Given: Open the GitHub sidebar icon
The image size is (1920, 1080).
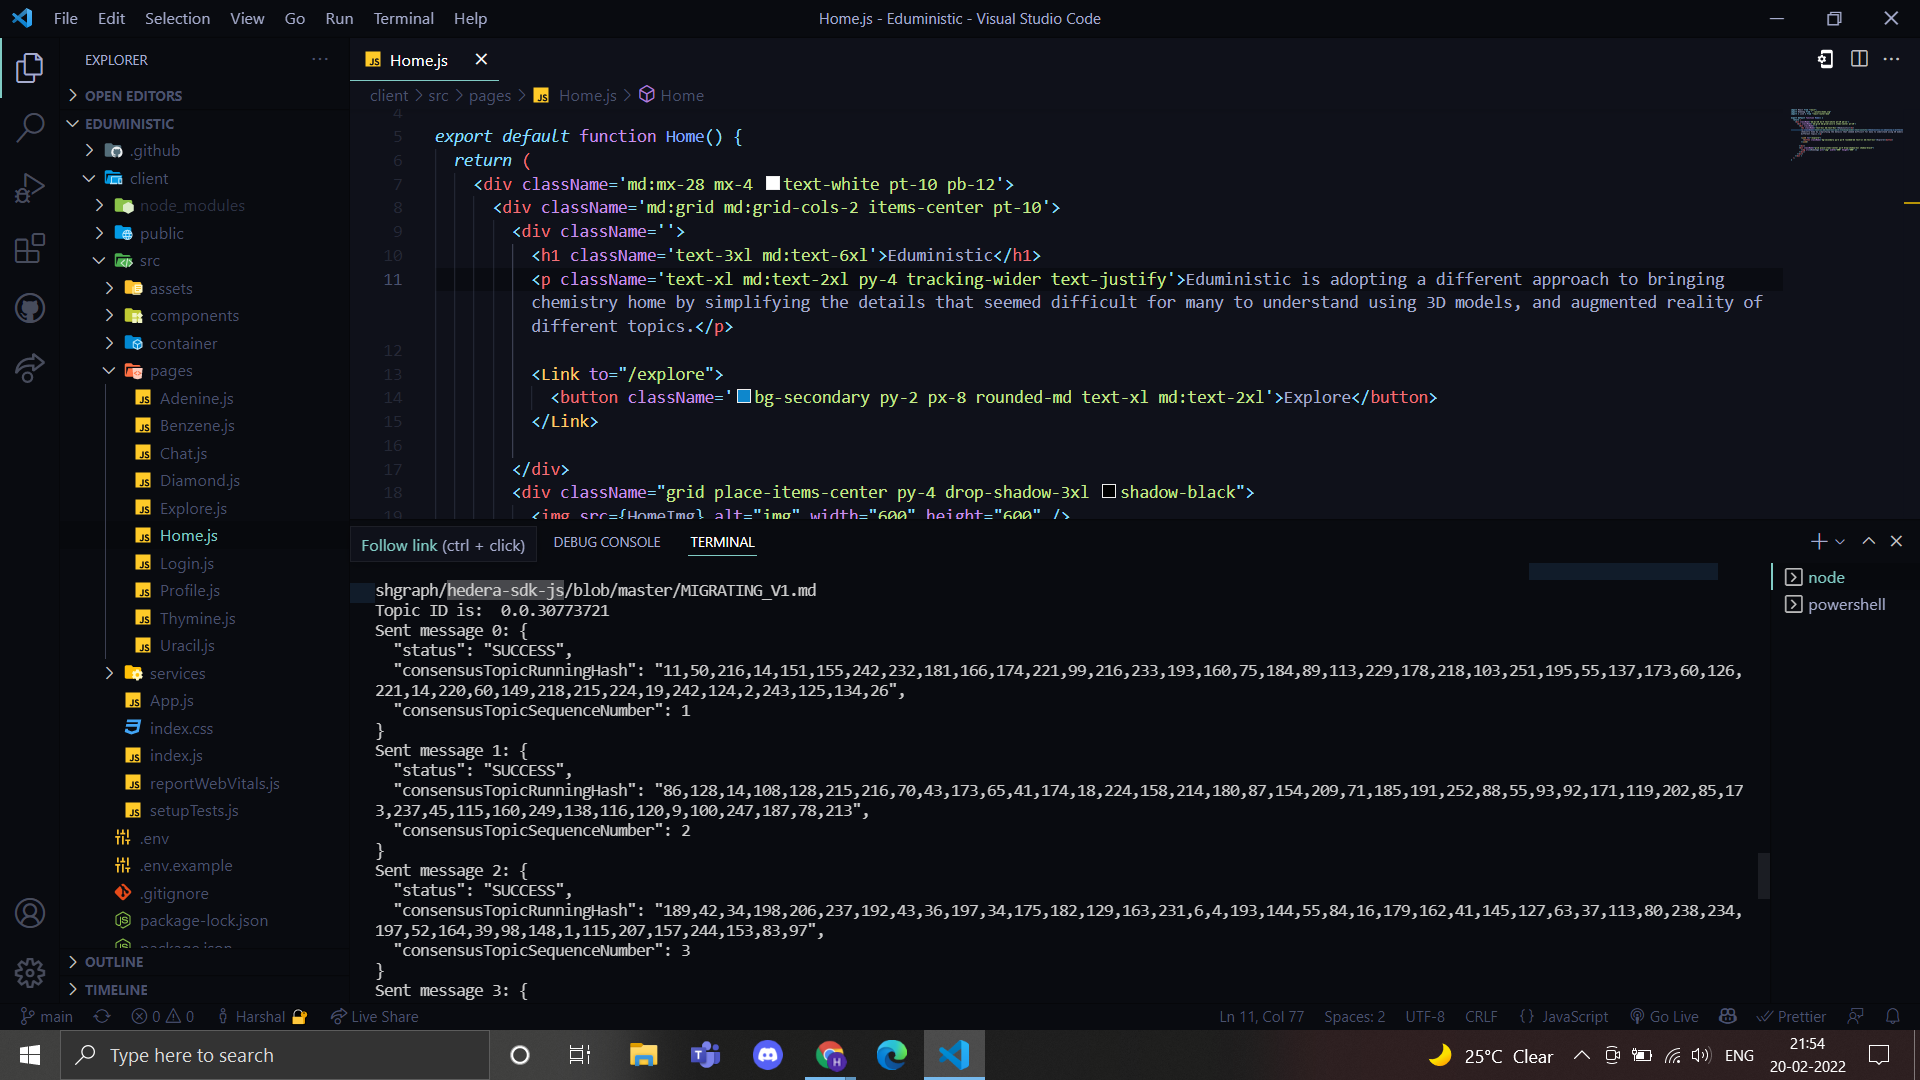Looking at the screenshot, I should point(30,308).
